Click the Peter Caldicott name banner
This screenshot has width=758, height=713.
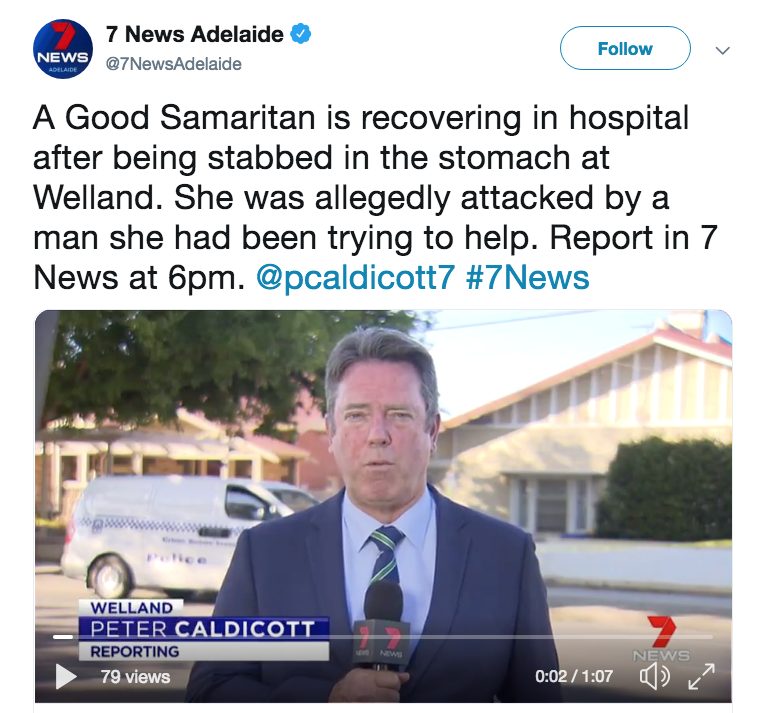(204, 629)
